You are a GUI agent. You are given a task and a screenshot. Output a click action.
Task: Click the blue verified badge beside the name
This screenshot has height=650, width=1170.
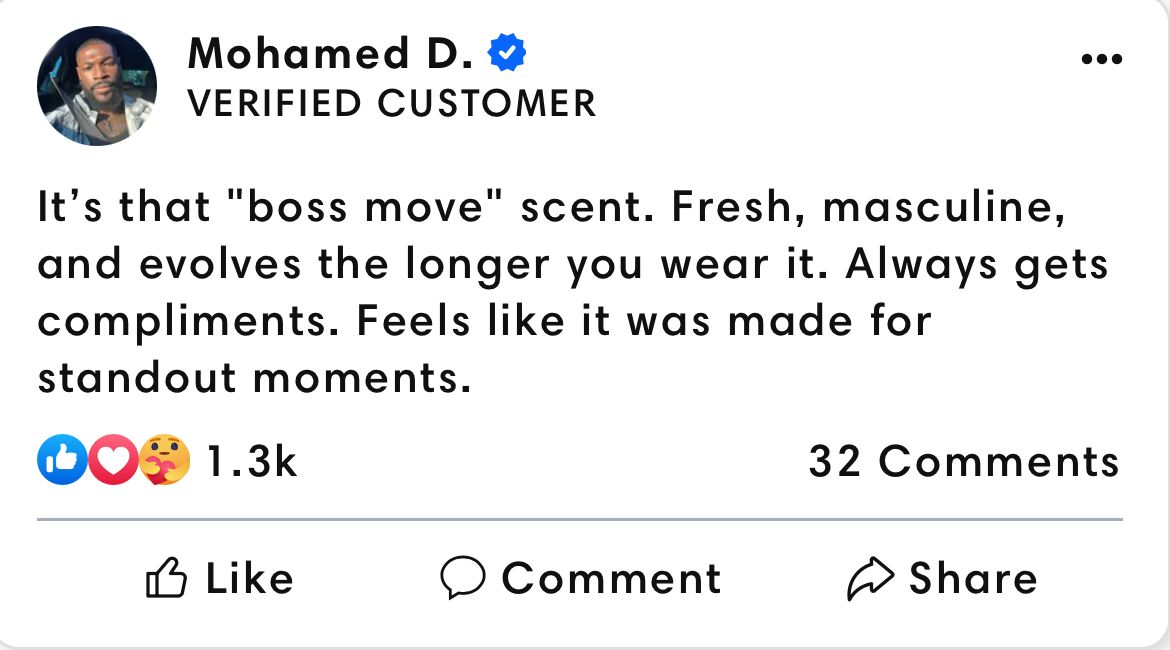click(x=507, y=53)
